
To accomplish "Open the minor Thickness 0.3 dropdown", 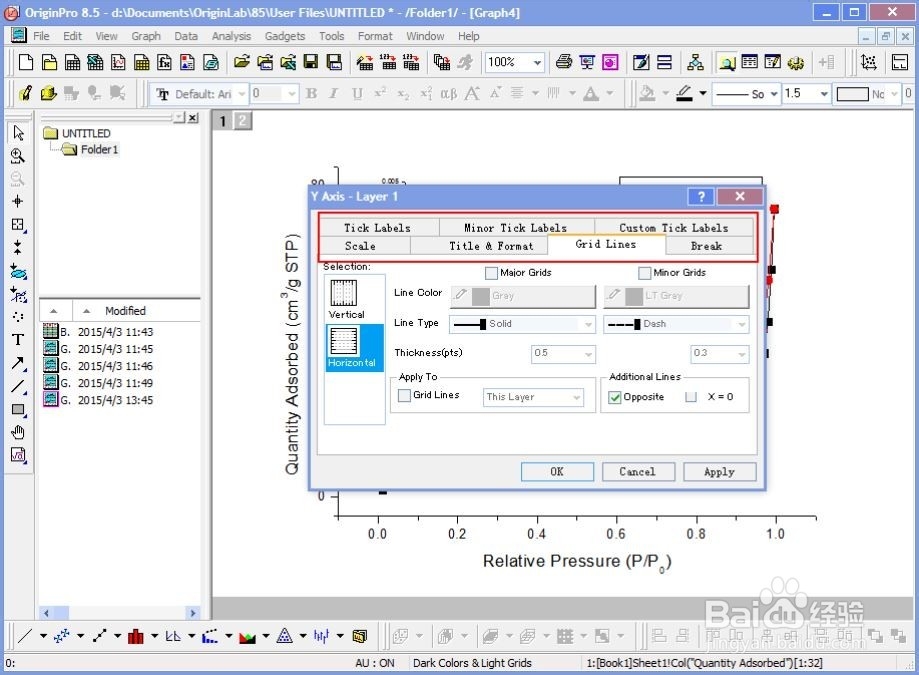I will (x=720, y=353).
